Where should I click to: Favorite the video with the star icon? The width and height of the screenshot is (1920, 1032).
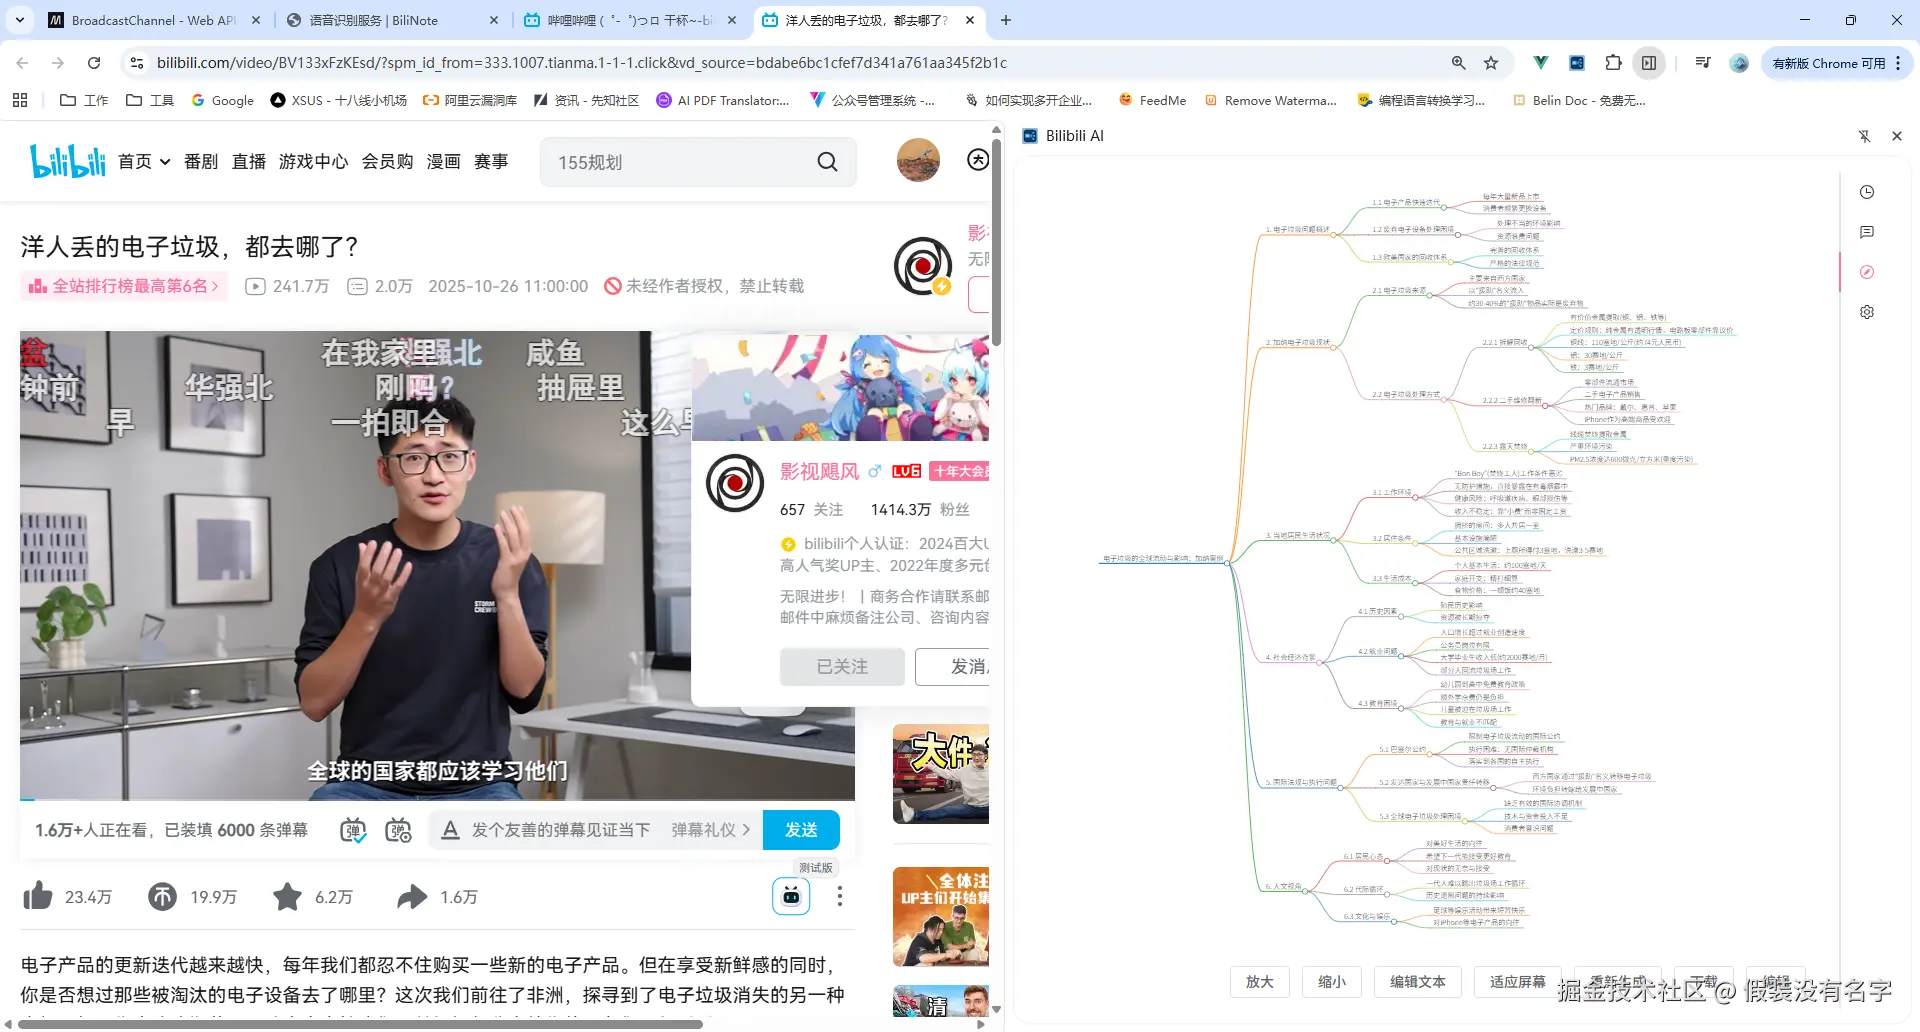coord(287,896)
